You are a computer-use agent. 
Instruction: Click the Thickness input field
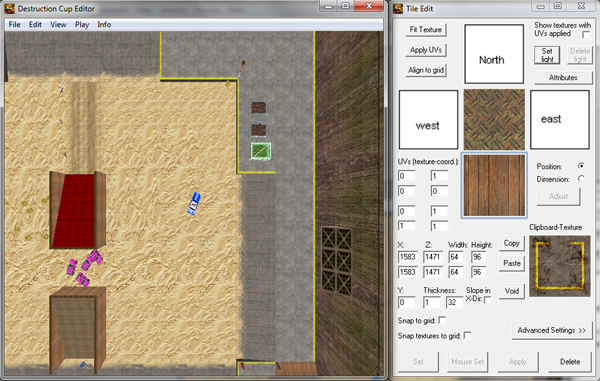pyautogui.click(x=431, y=303)
